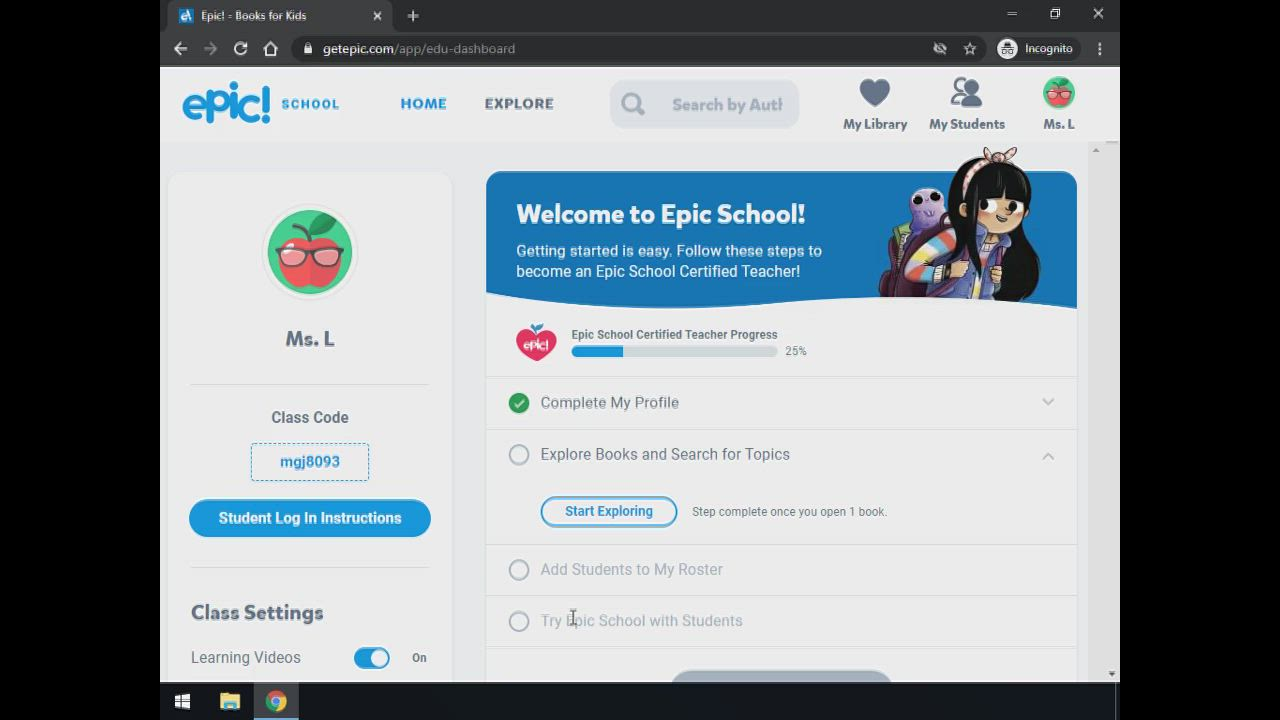Click the Chrome taskbar icon
The image size is (1280, 720).
276,702
